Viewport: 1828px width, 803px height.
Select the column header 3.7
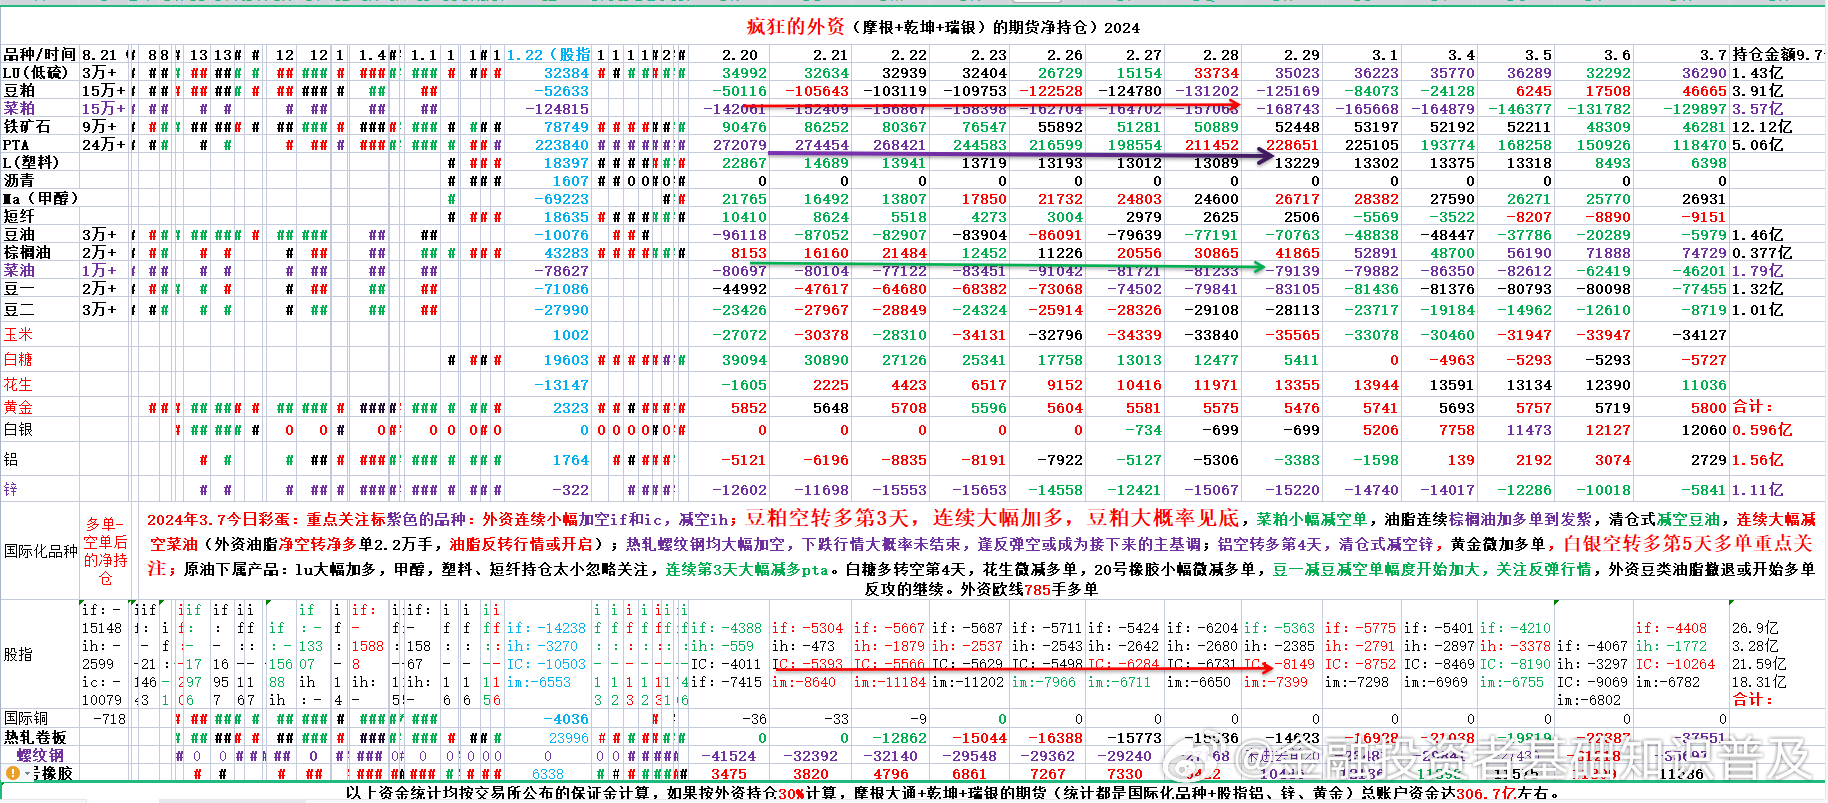click(x=1712, y=55)
